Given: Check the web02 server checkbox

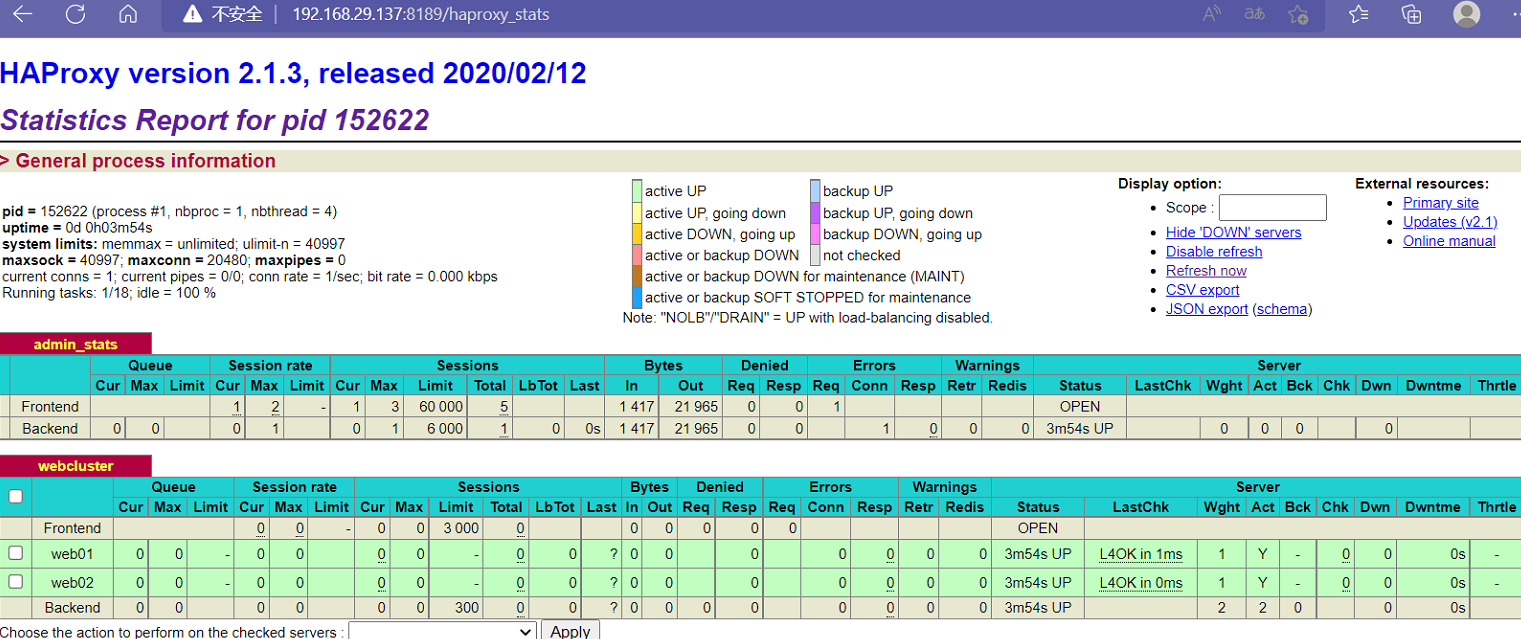Looking at the screenshot, I should point(15,582).
